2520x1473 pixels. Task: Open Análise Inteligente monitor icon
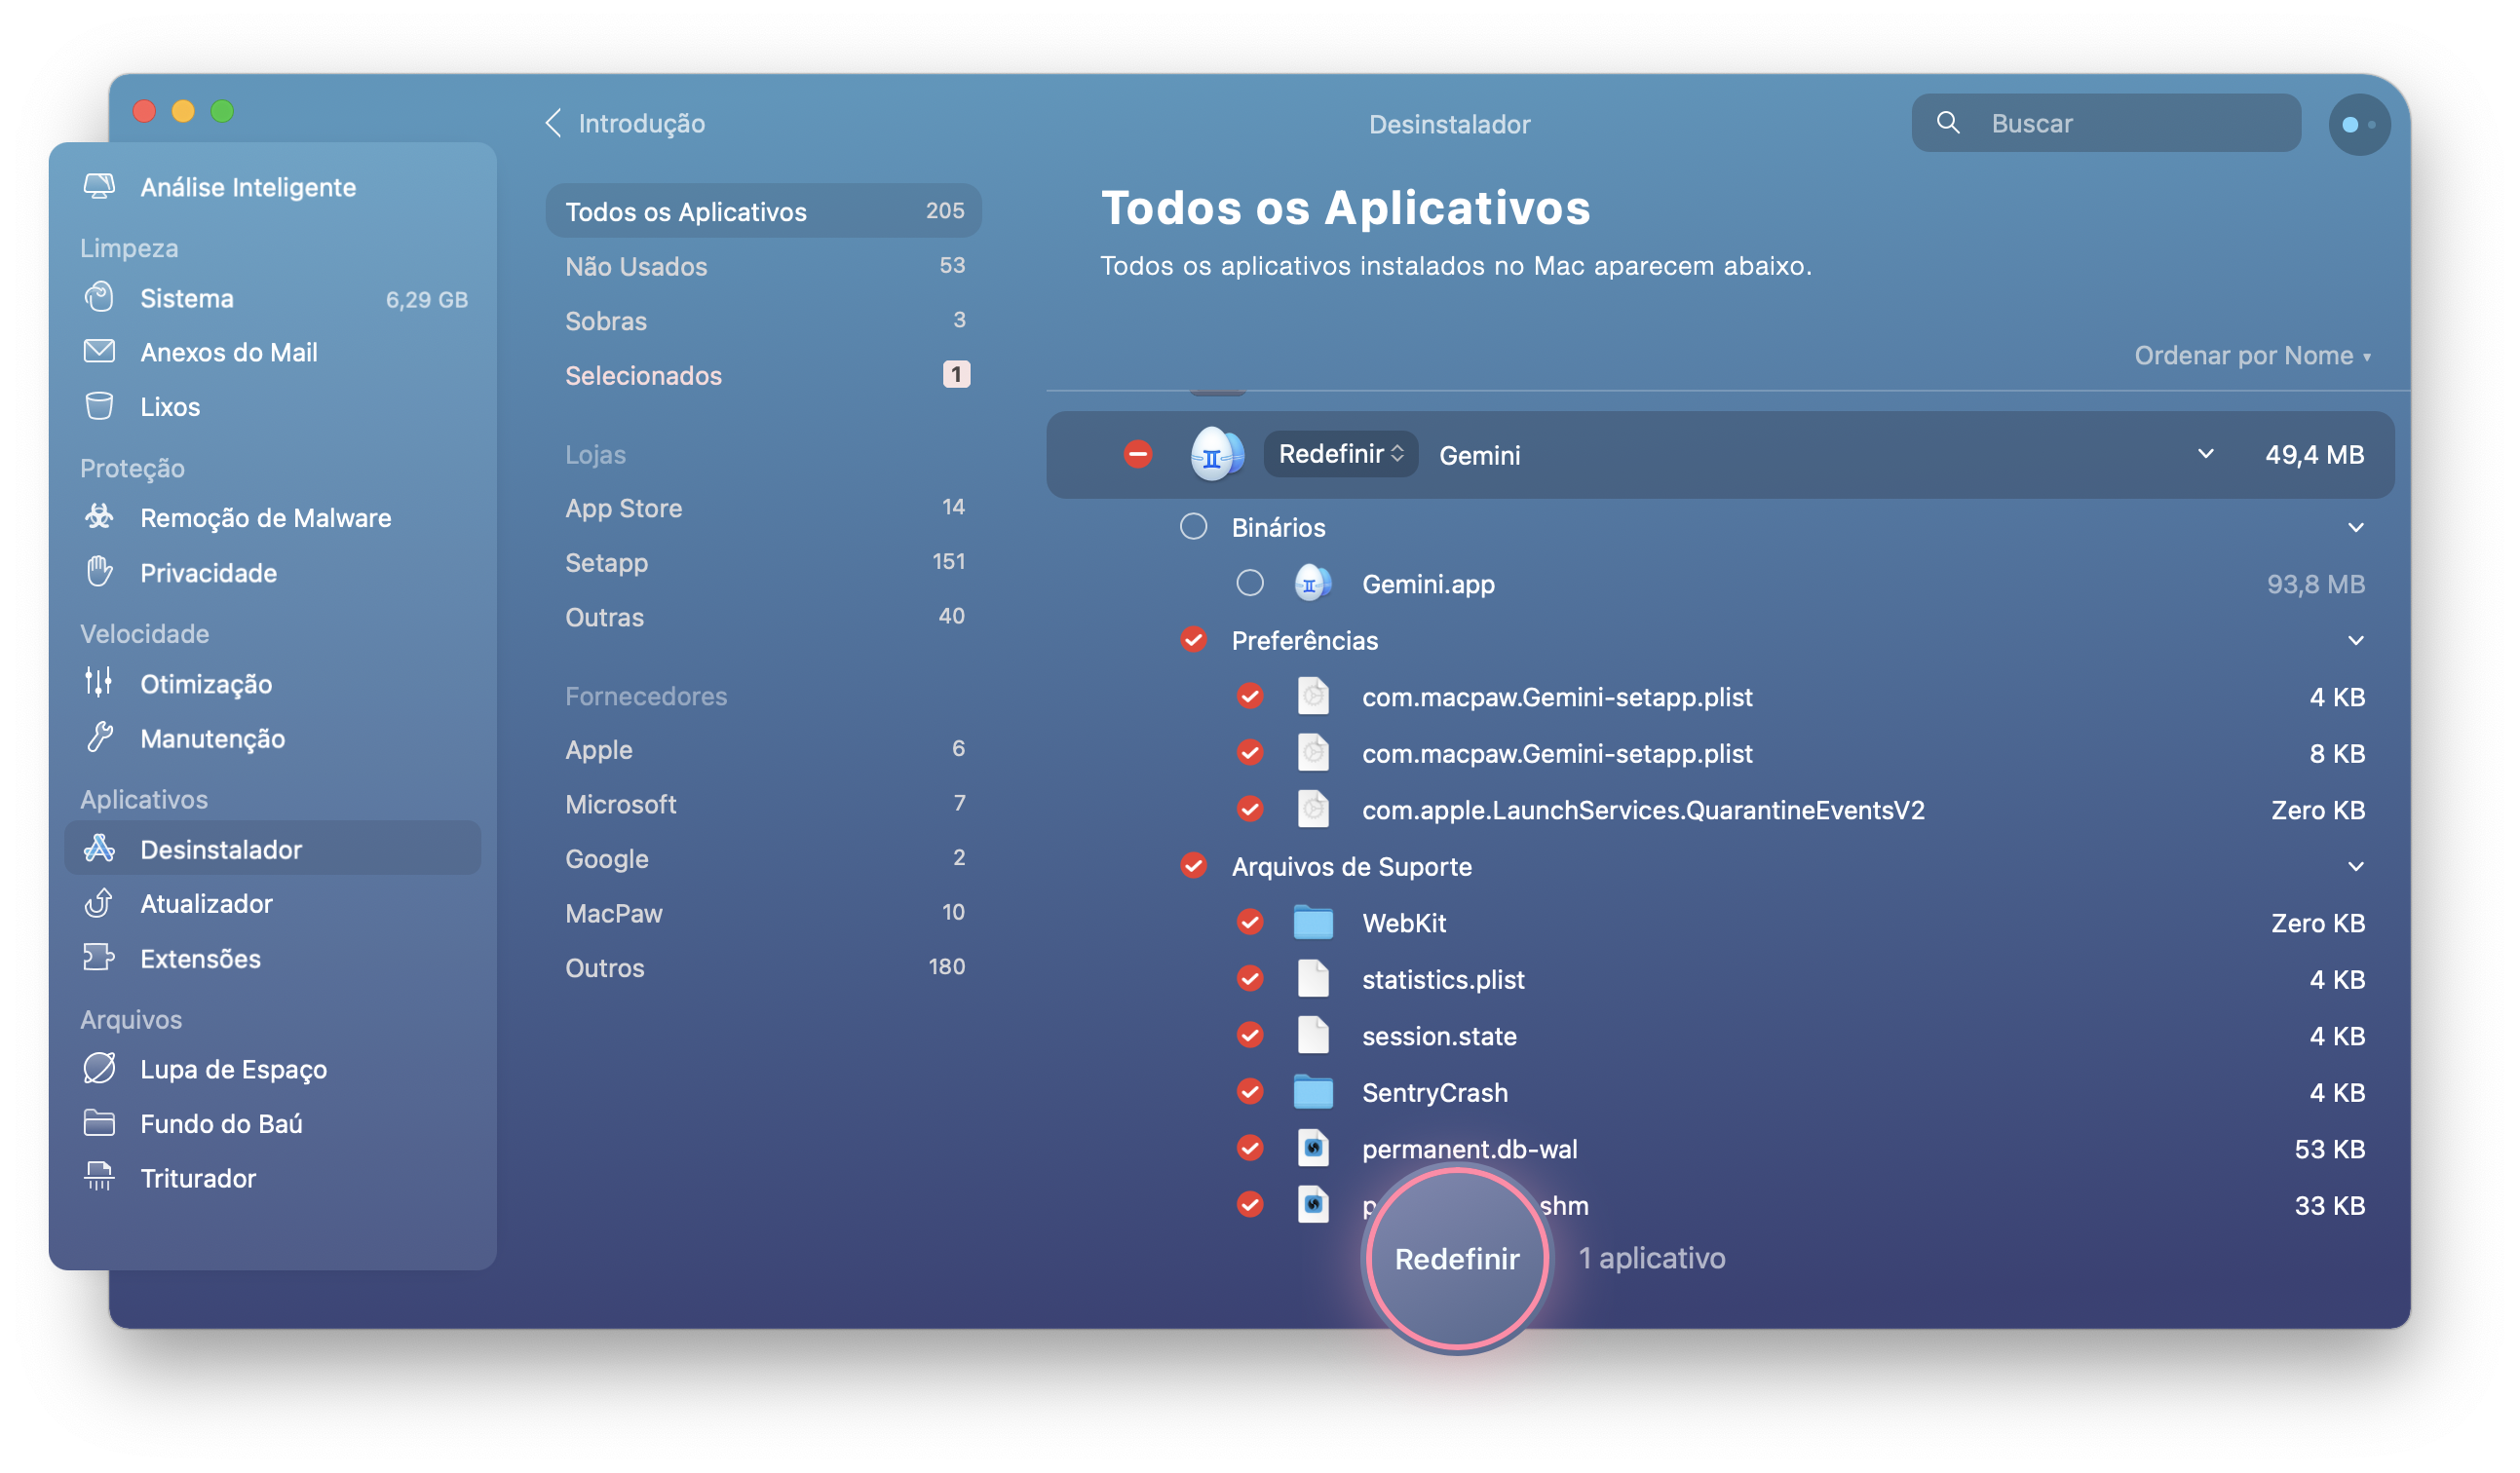(x=99, y=187)
